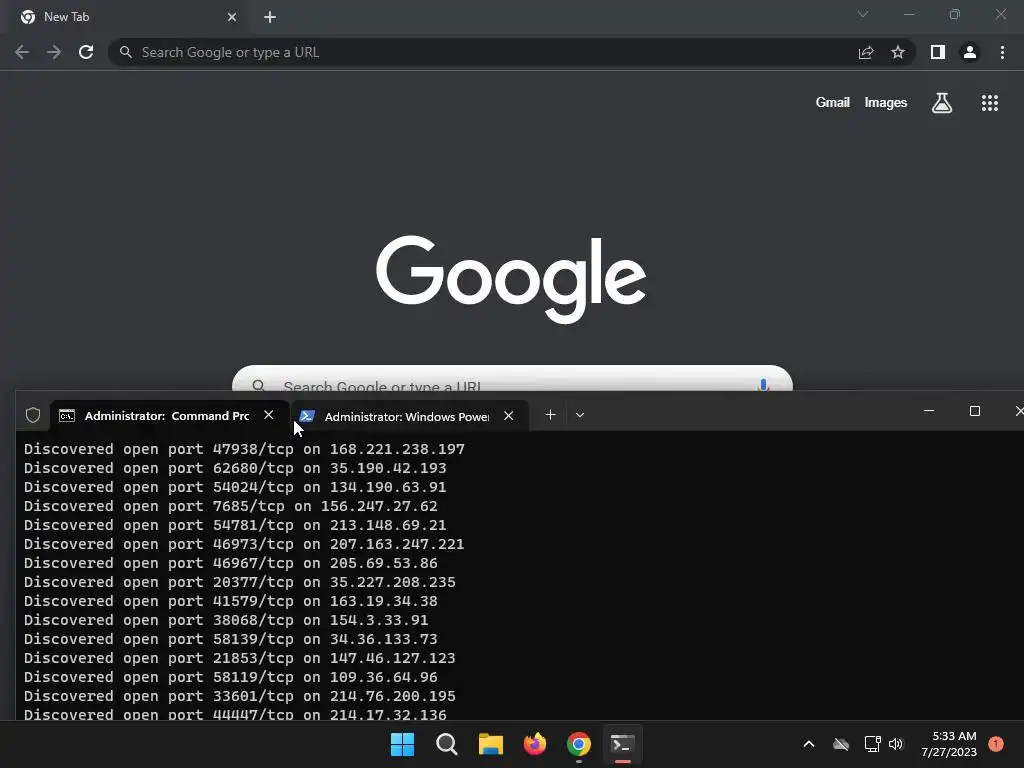Click the line with IP 134.190.63.91

pos(235,487)
